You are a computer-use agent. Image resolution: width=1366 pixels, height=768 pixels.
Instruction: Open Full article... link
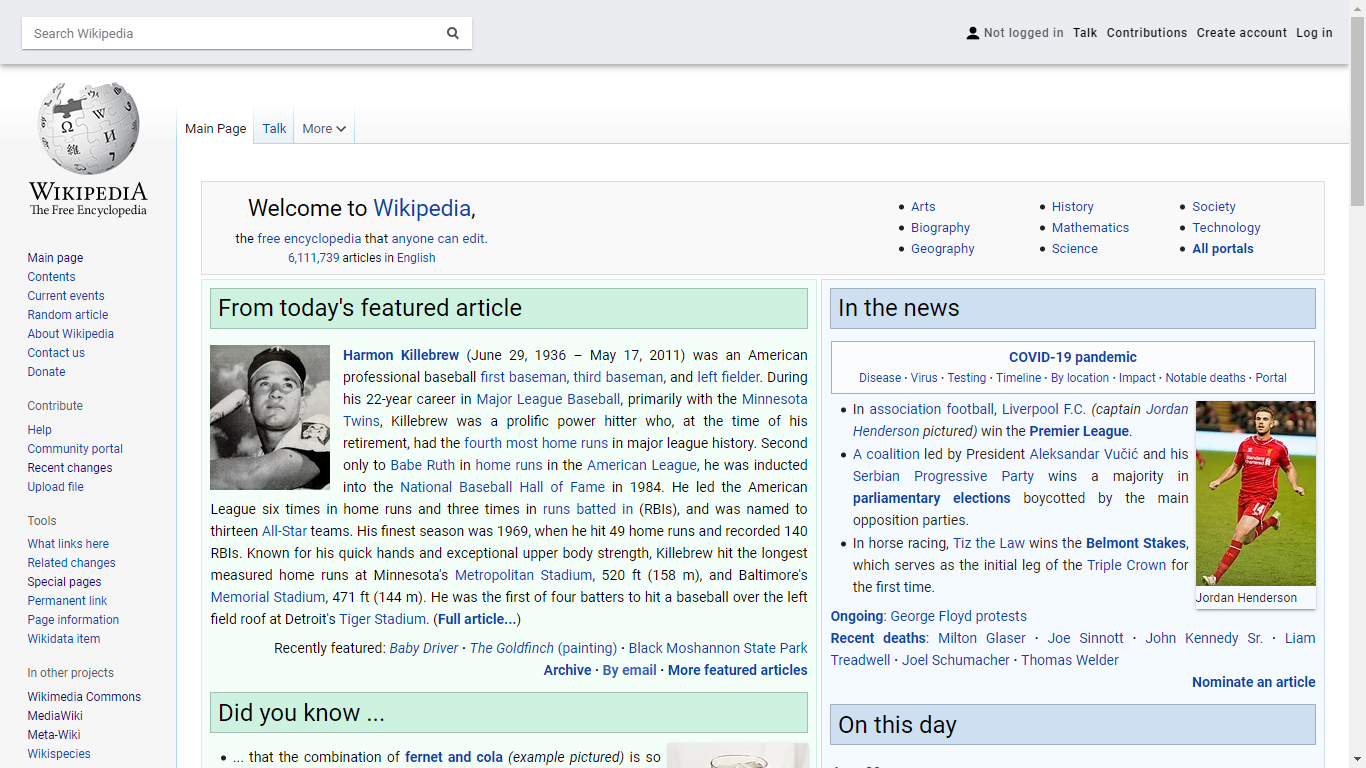[477, 619]
